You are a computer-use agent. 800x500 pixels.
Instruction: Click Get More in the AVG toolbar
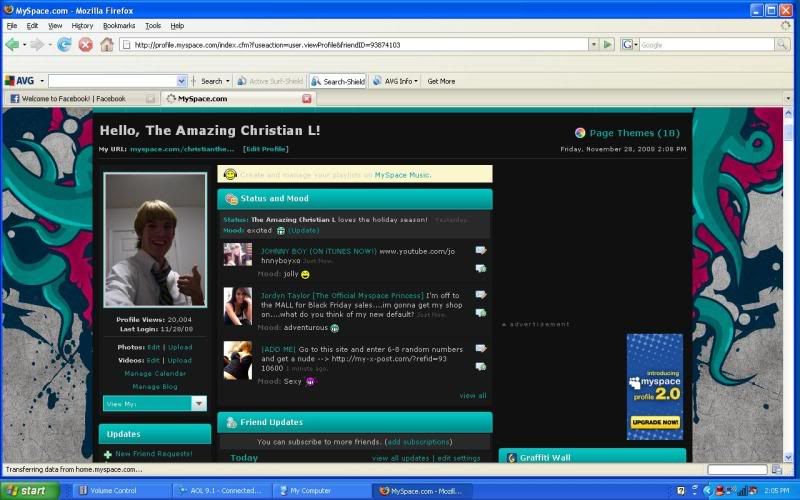point(441,81)
